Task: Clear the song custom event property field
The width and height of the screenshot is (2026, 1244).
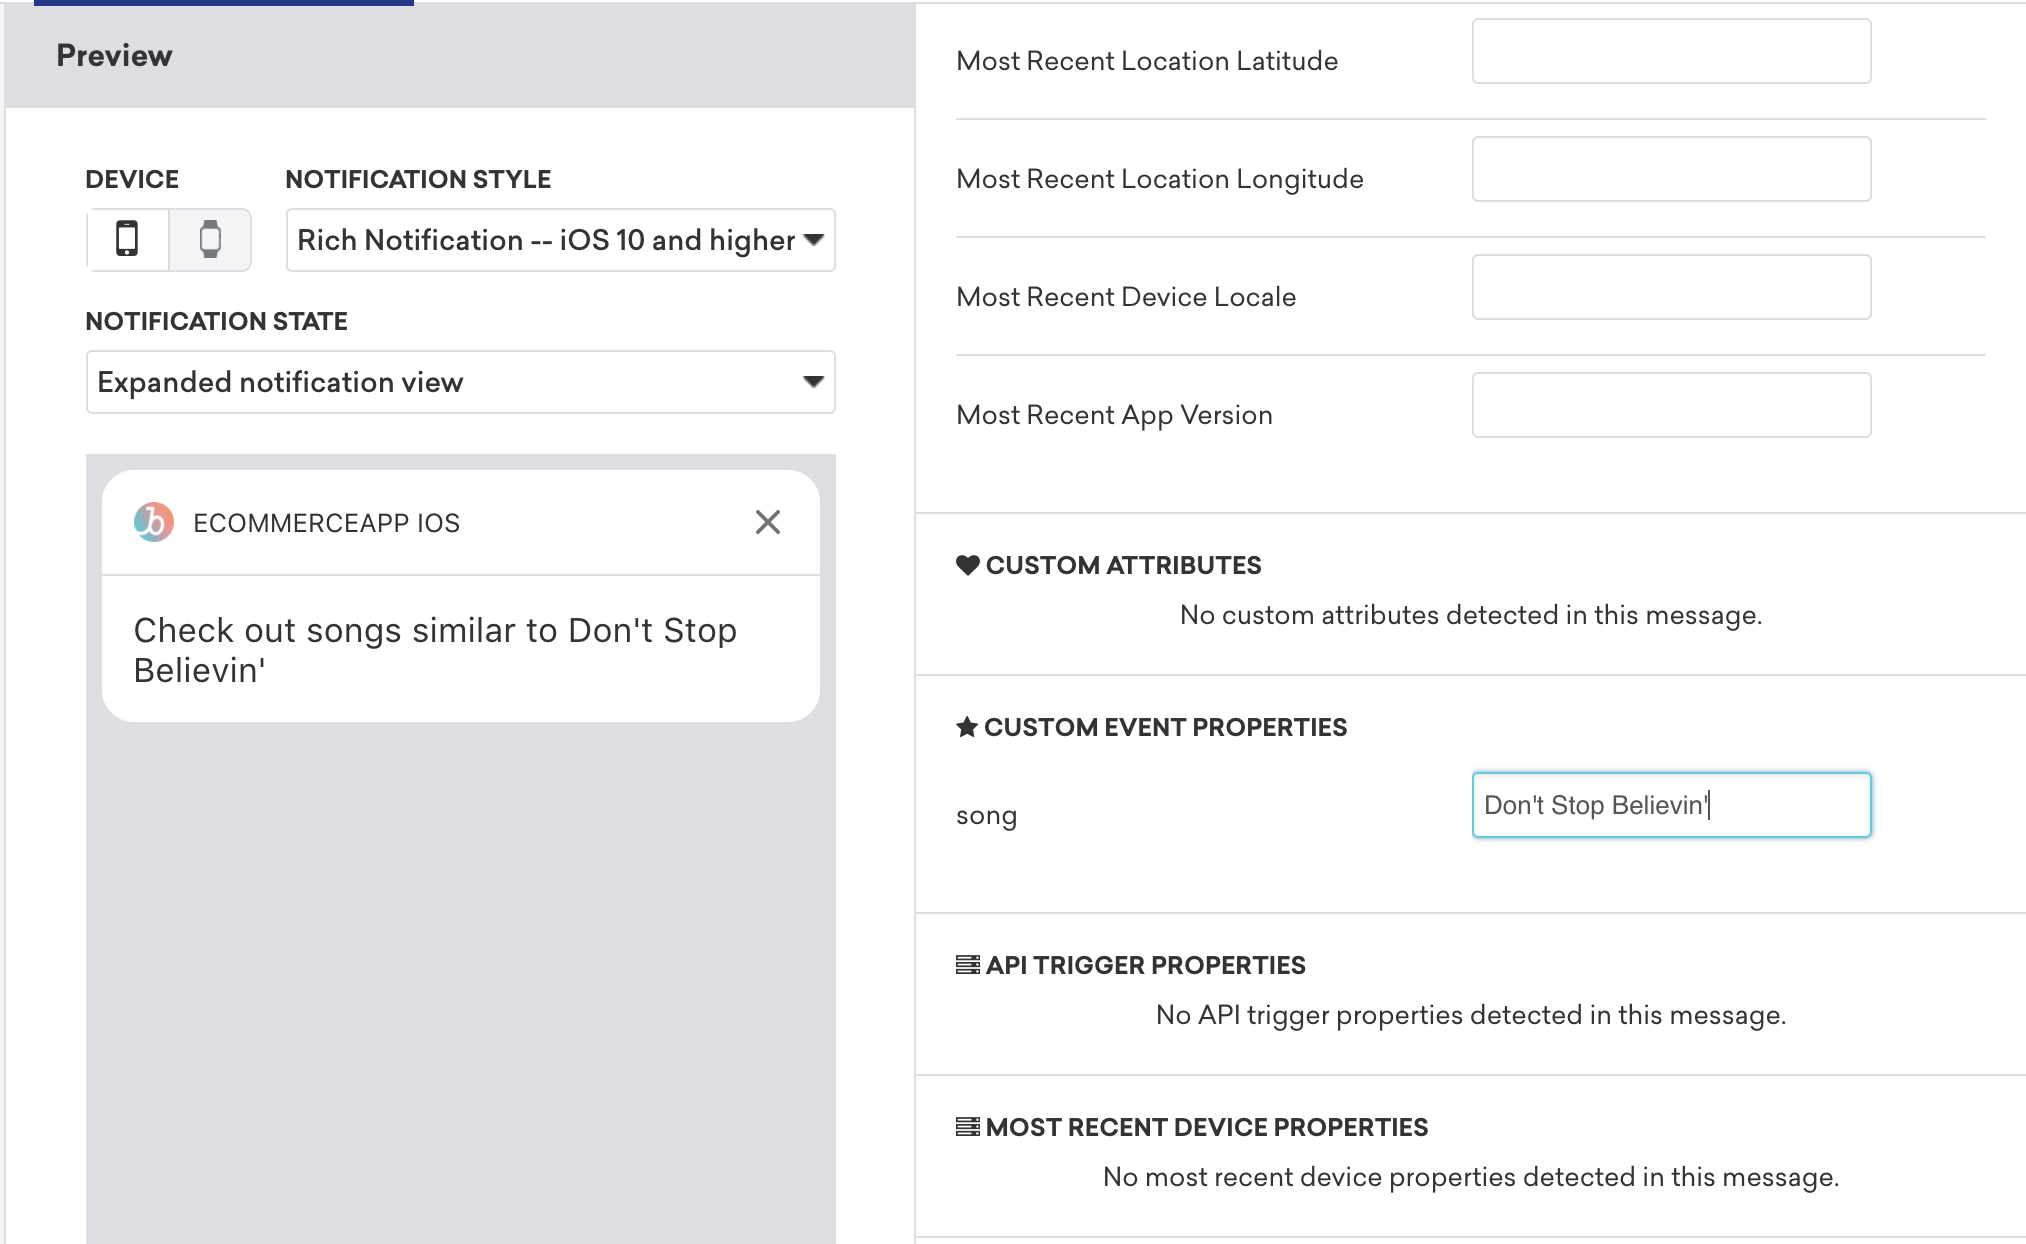Action: (1671, 804)
